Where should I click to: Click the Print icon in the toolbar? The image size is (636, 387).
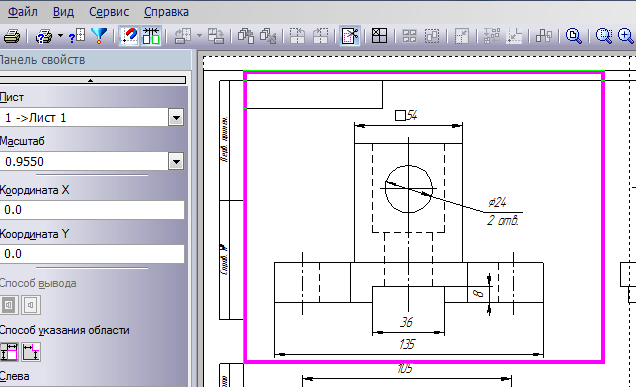click(x=12, y=36)
